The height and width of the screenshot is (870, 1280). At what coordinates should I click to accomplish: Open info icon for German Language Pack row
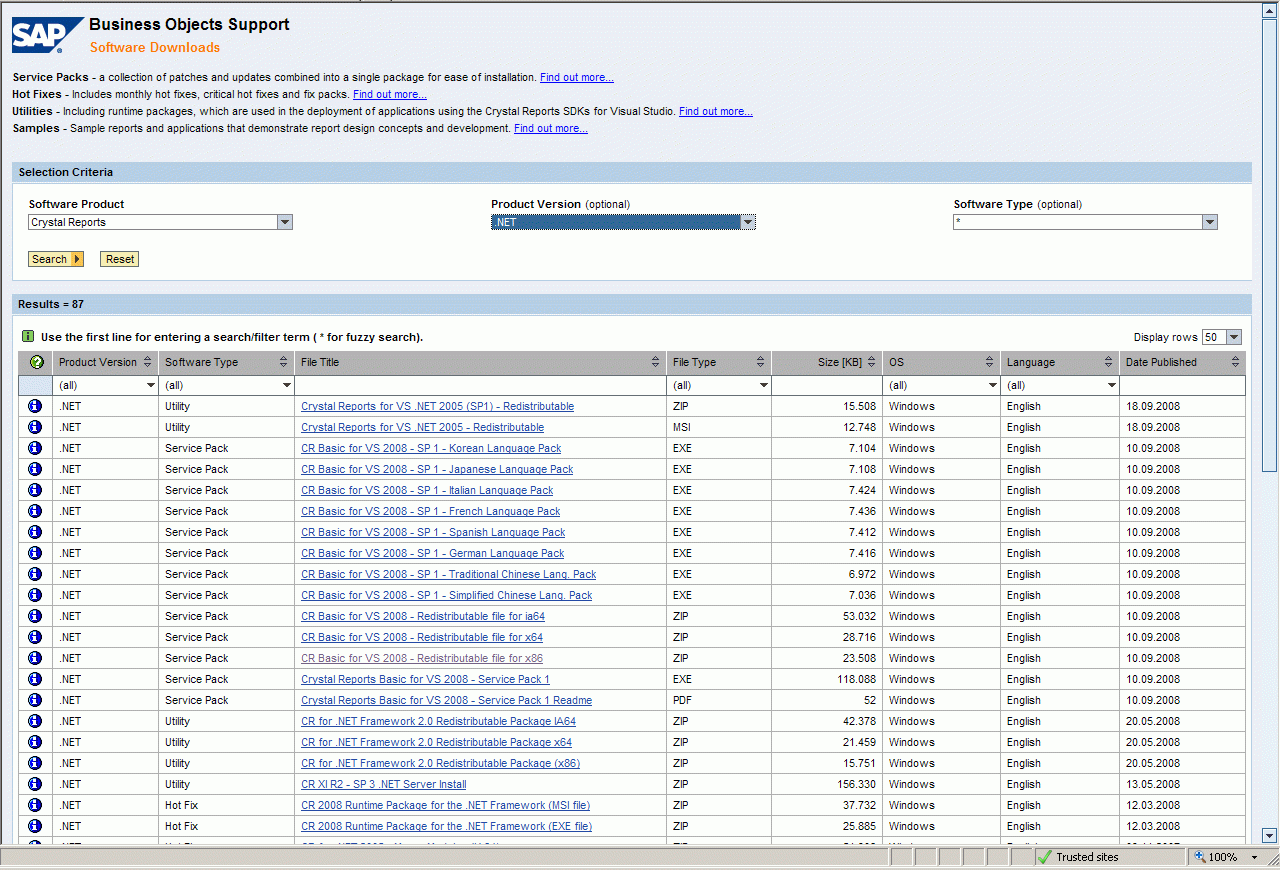35,553
